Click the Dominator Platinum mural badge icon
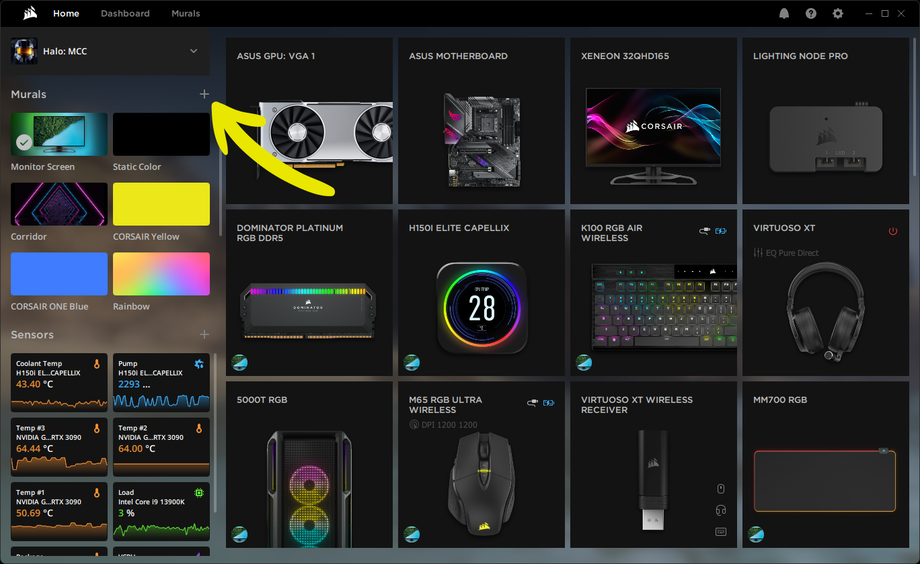This screenshot has width=920, height=564. click(239, 363)
